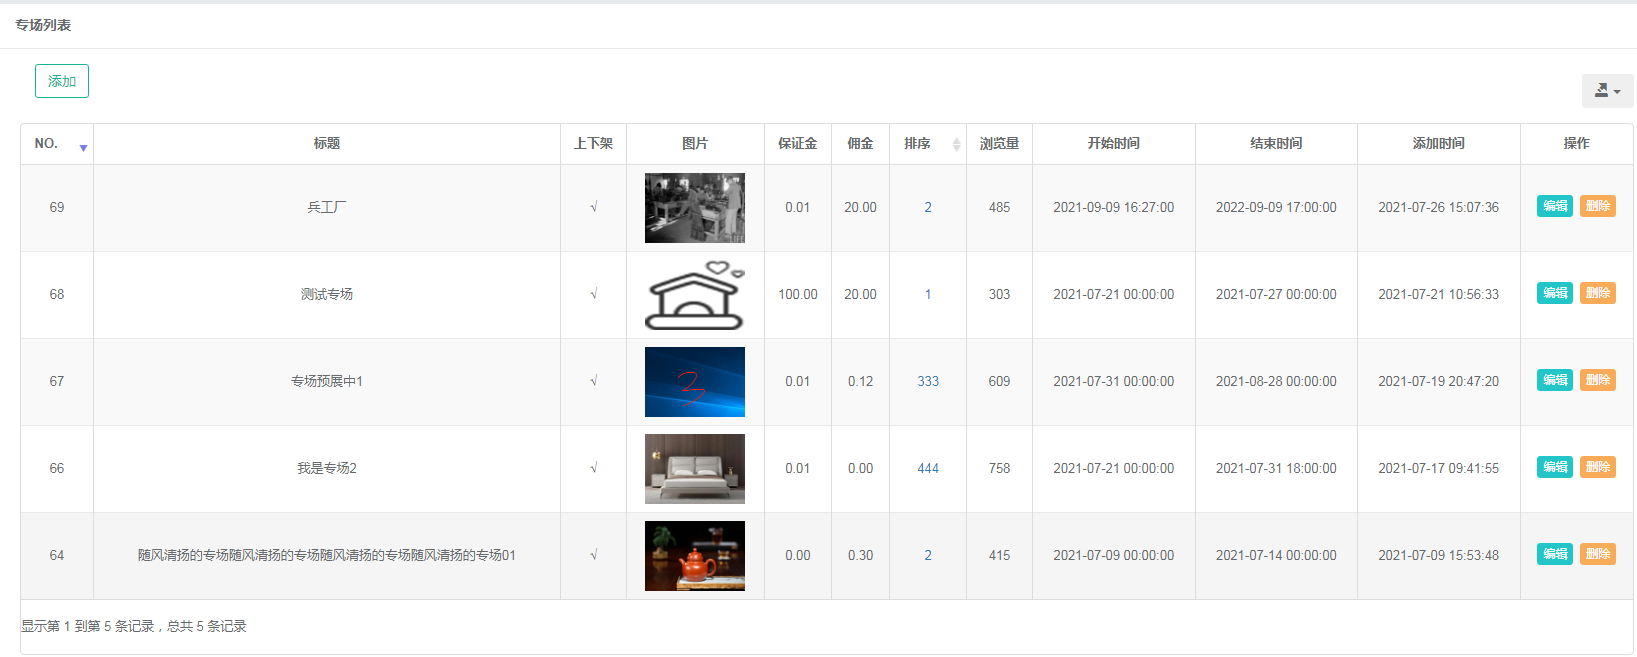Toggle the 上下架 checkmark for 测试专场
Screen dimensions: 1637x657
[x=594, y=295]
